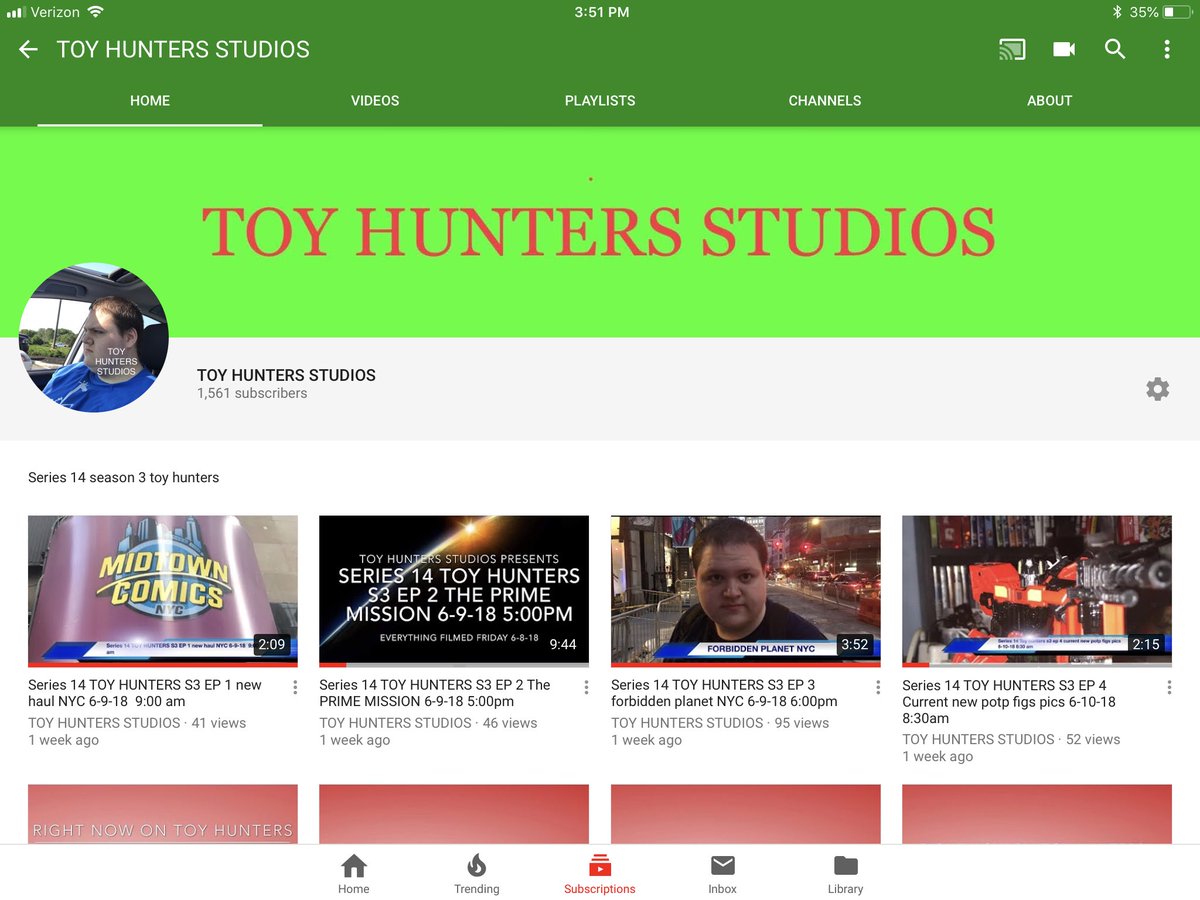Select the HOME tab
This screenshot has width=1200, height=900.
coord(150,100)
